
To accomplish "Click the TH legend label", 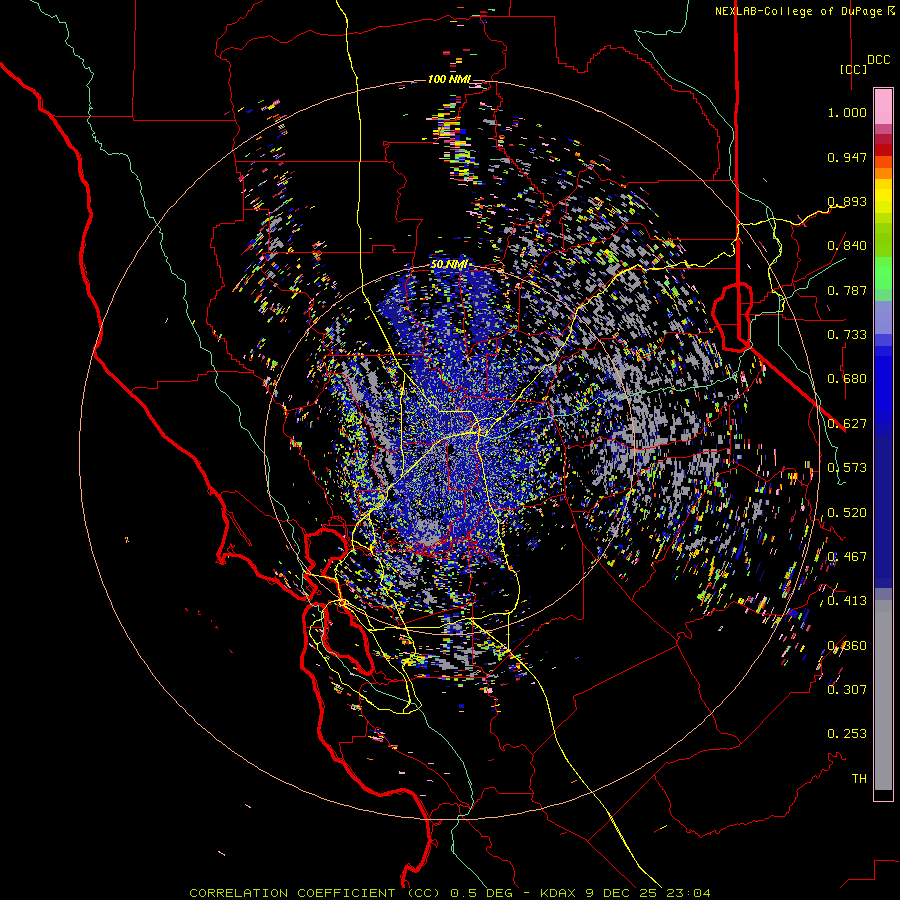I will click(x=859, y=779).
